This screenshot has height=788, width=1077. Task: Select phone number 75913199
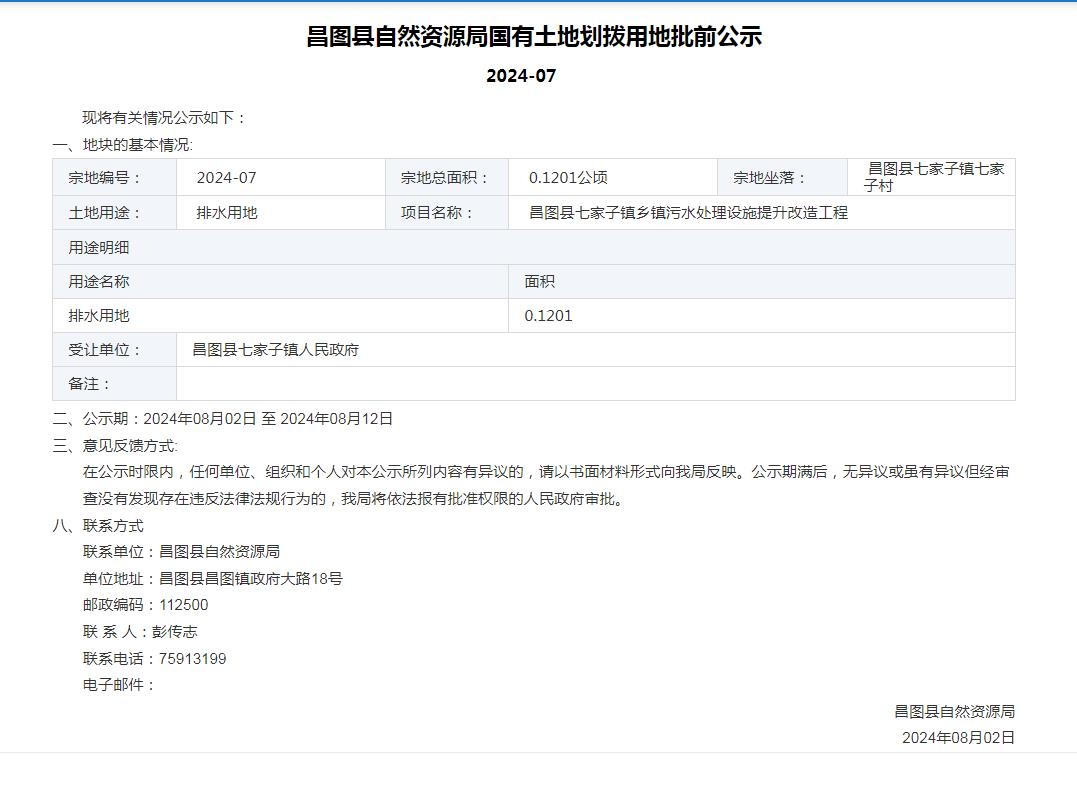point(192,659)
